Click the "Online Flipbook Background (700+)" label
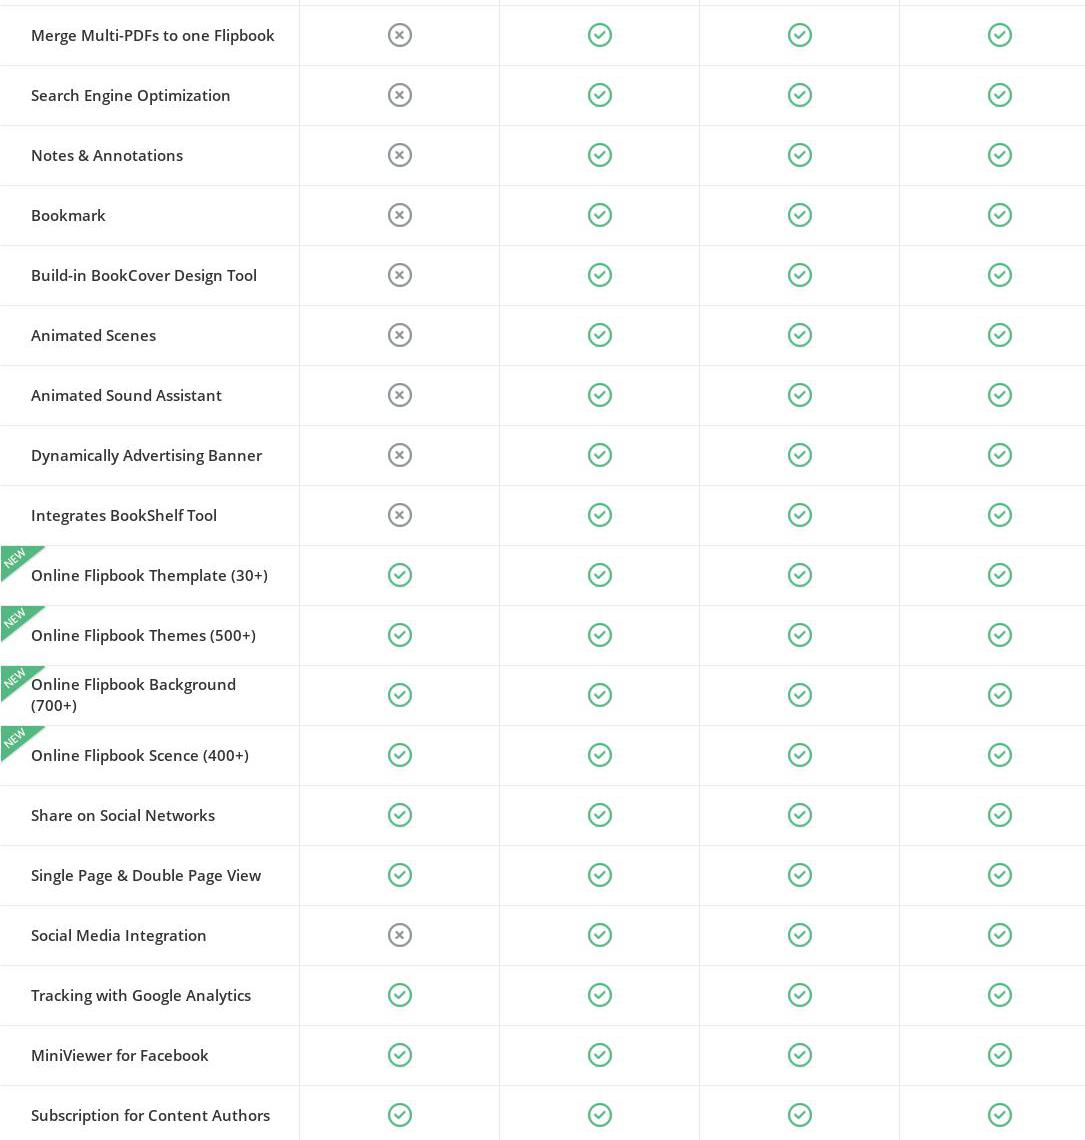 133,694
